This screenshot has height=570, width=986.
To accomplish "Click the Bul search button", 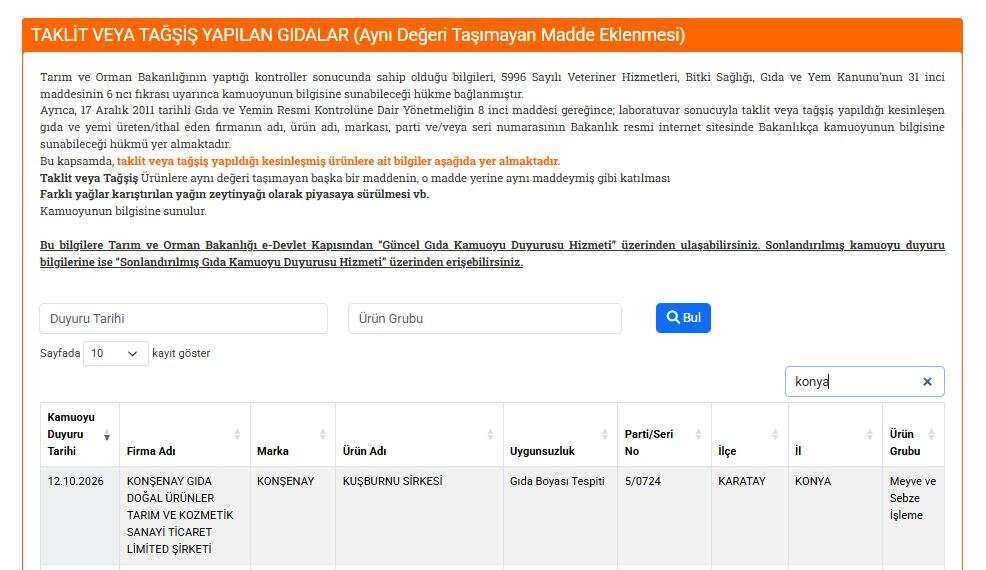I will [683, 318].
